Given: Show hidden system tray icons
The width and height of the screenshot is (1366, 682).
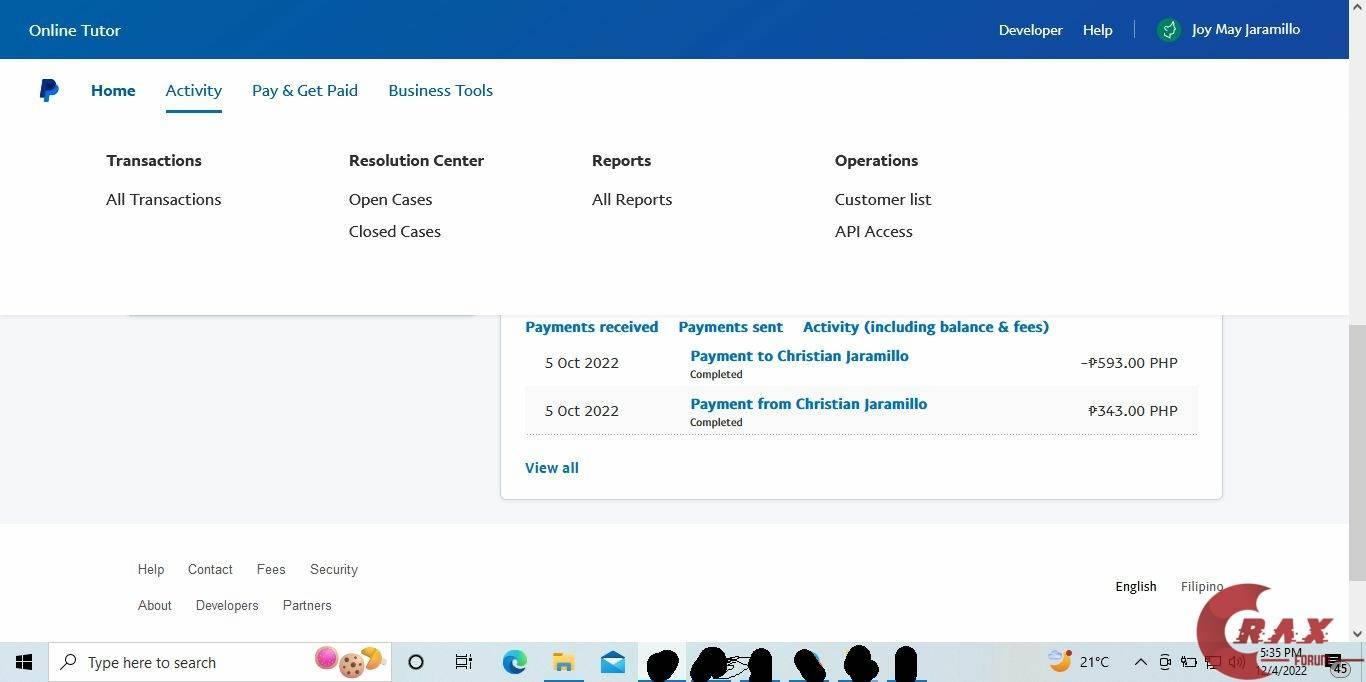Looking at the screenshot, I should (1140, 662).
